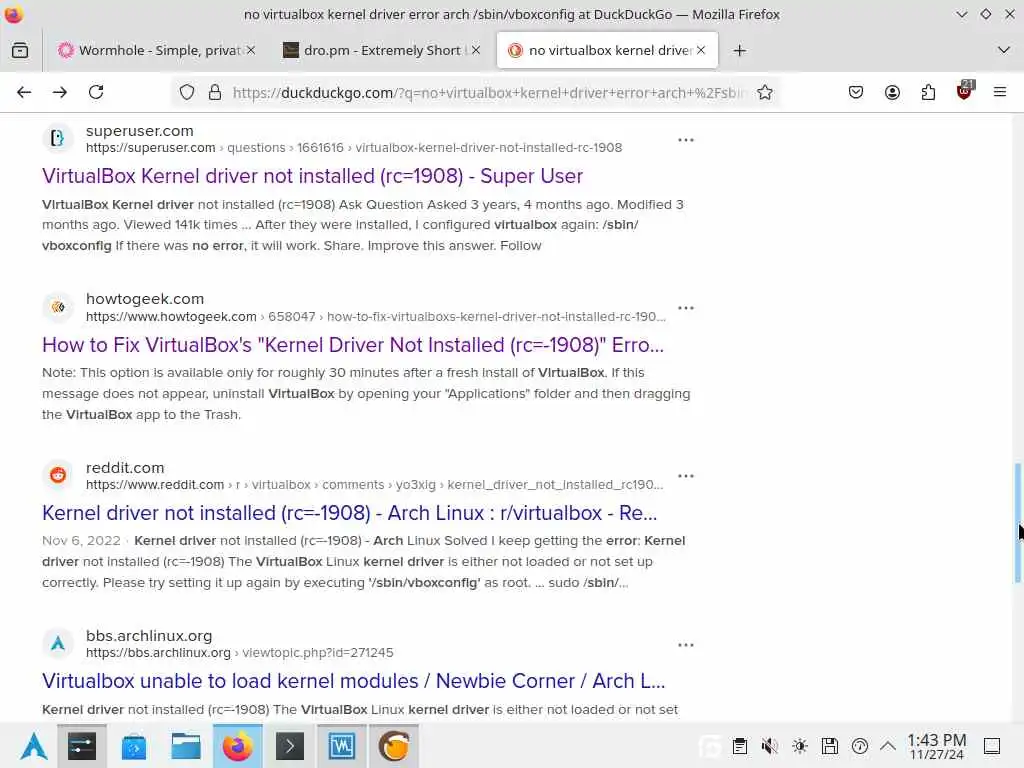Toggle the muted volume tray icon
1024x768 pixels.
pyautogui.click(x=769, y=746)
